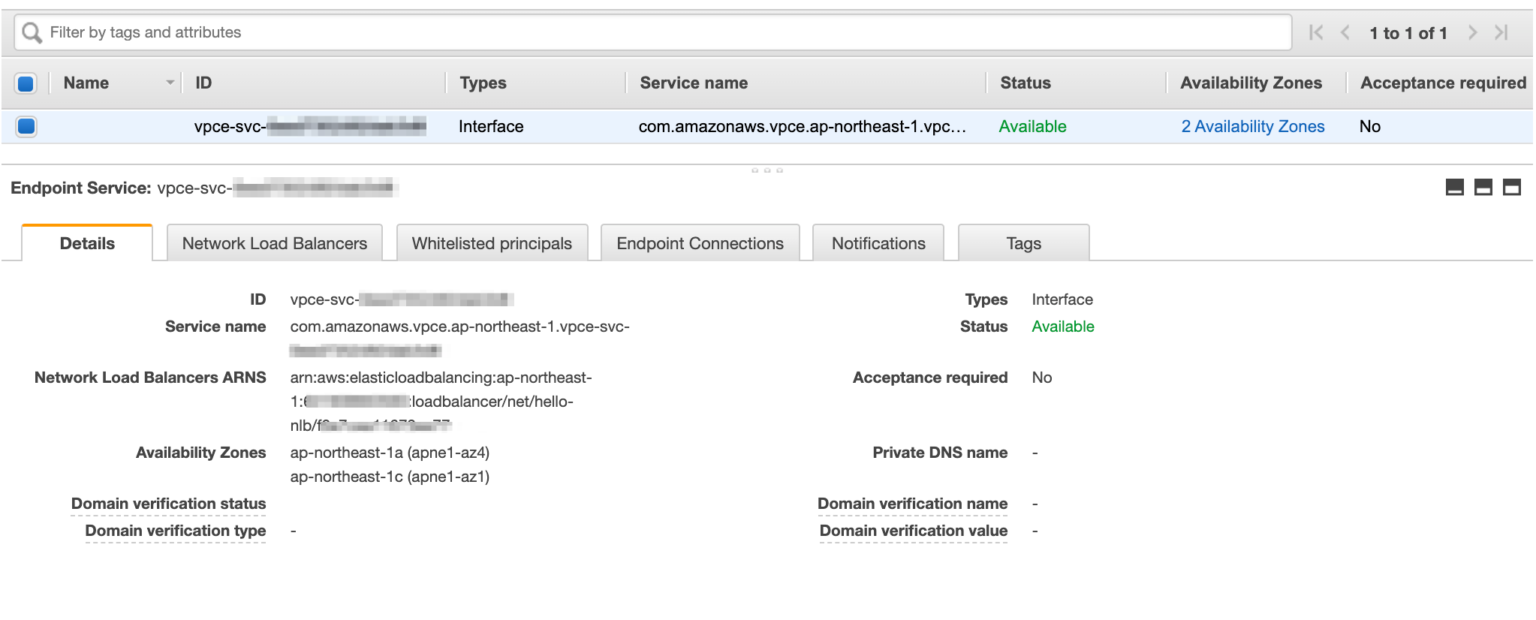Open the Tags tab

[1023, 242]
